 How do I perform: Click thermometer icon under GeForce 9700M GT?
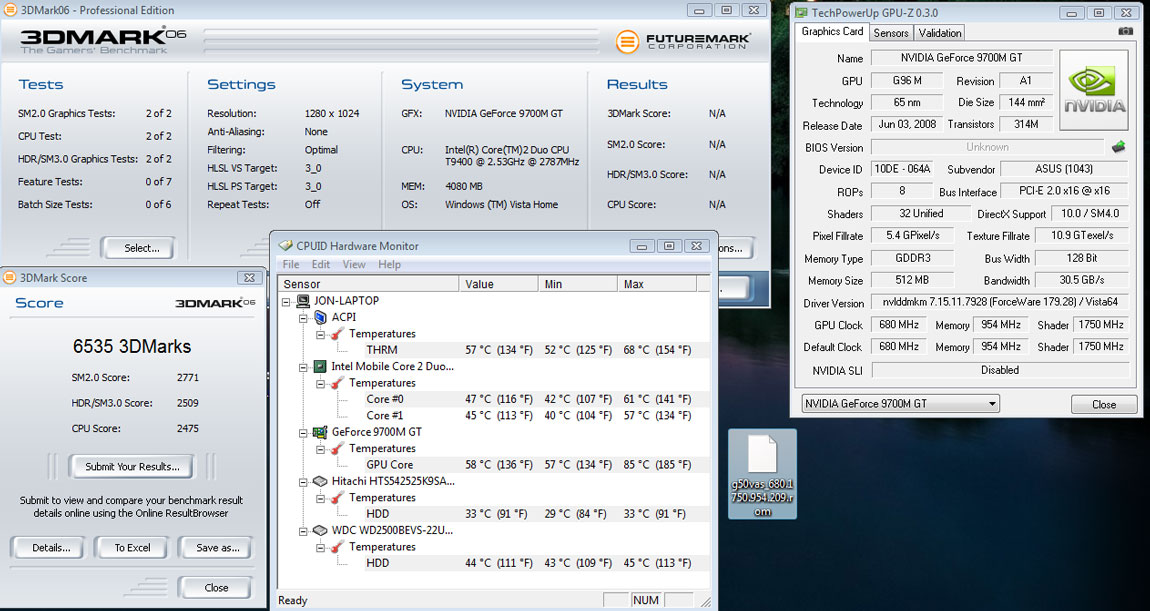click(x=337, y=448)
